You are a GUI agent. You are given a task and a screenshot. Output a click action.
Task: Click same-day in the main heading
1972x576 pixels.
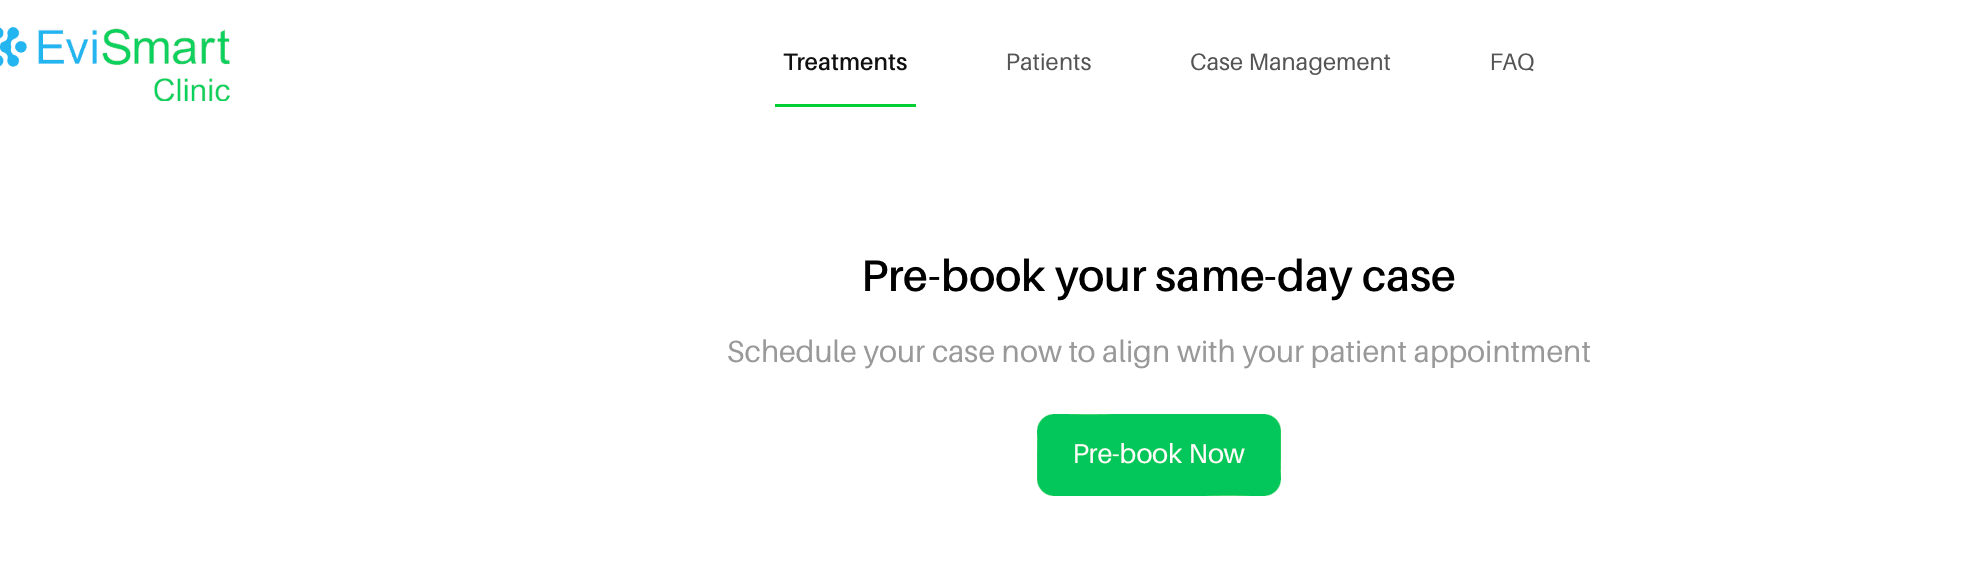pyautogui.click(x=1254, y=277)
